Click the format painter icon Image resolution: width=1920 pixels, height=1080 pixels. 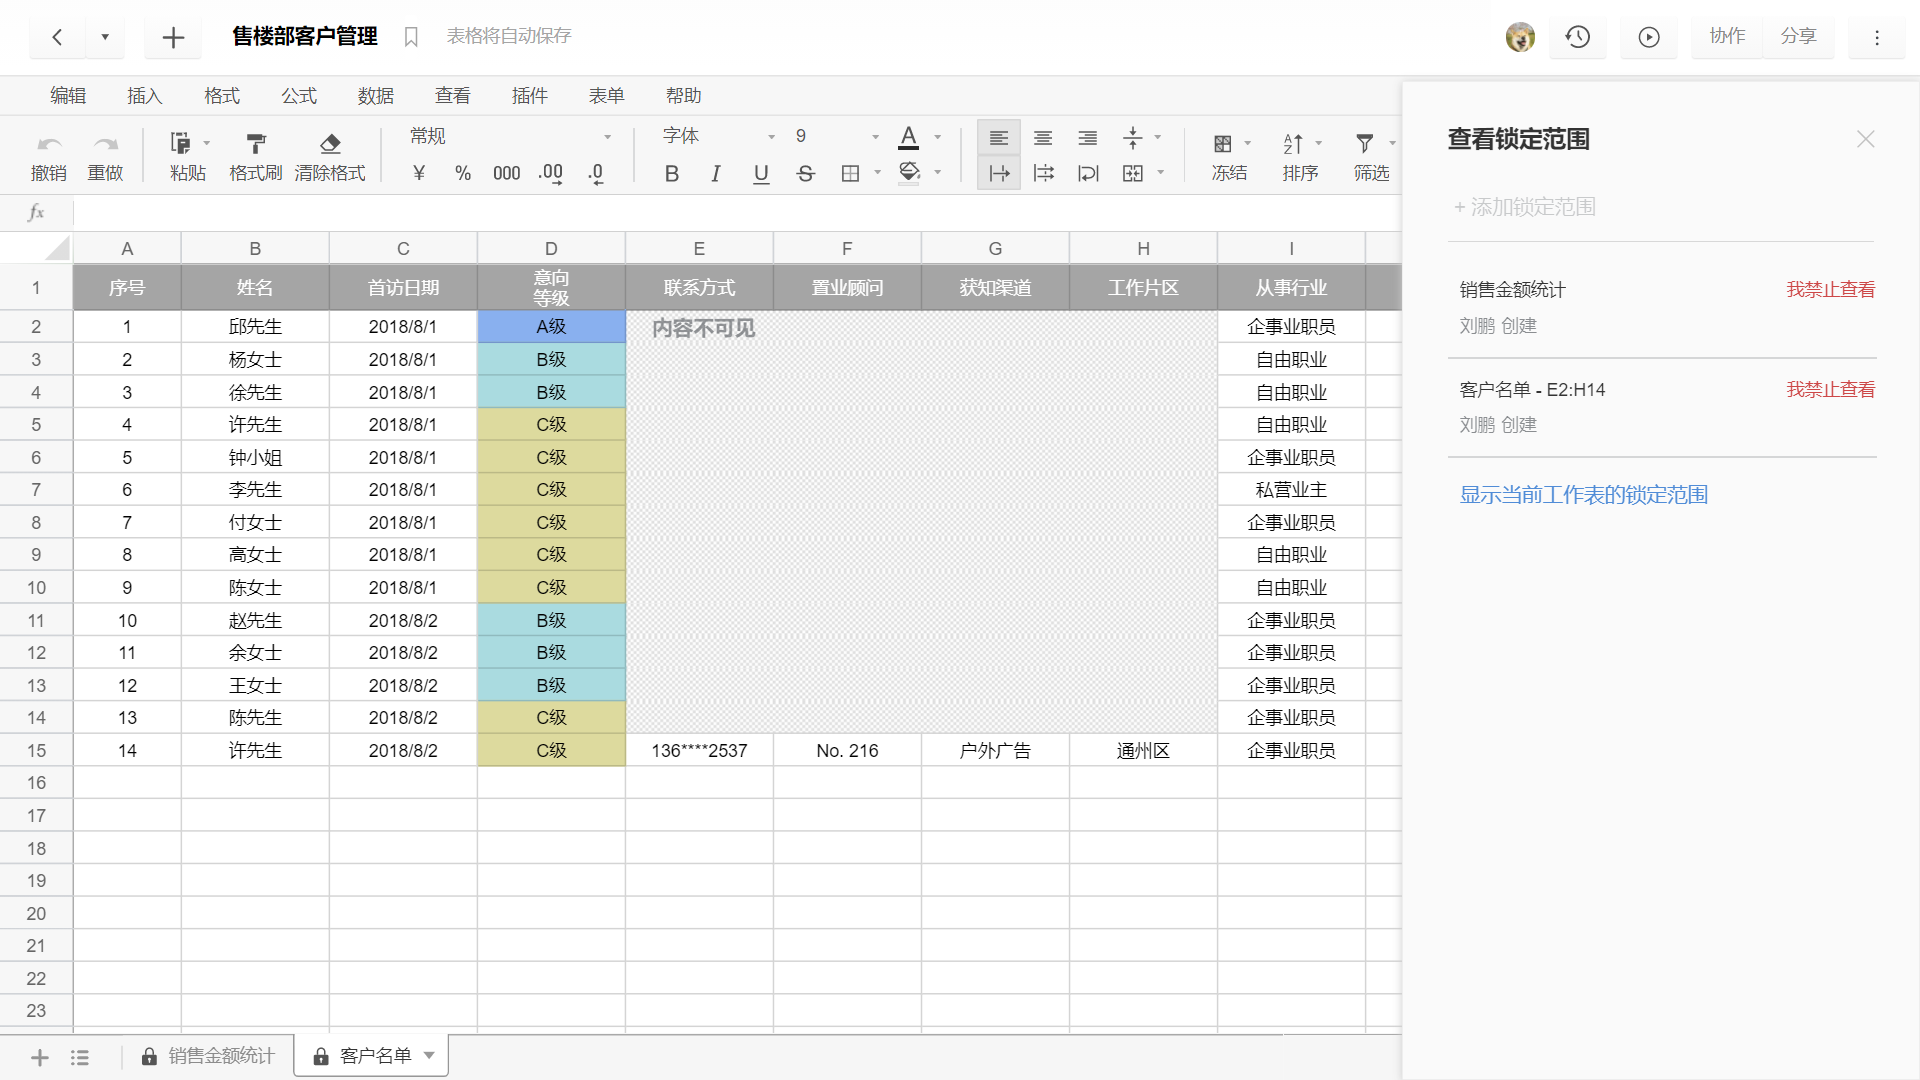pos(255,144)
